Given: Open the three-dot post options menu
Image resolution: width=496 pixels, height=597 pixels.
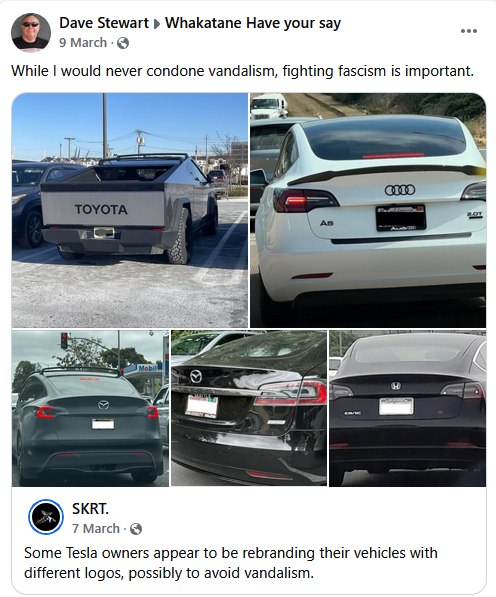Looking at the screenshot, I should 469,31.
